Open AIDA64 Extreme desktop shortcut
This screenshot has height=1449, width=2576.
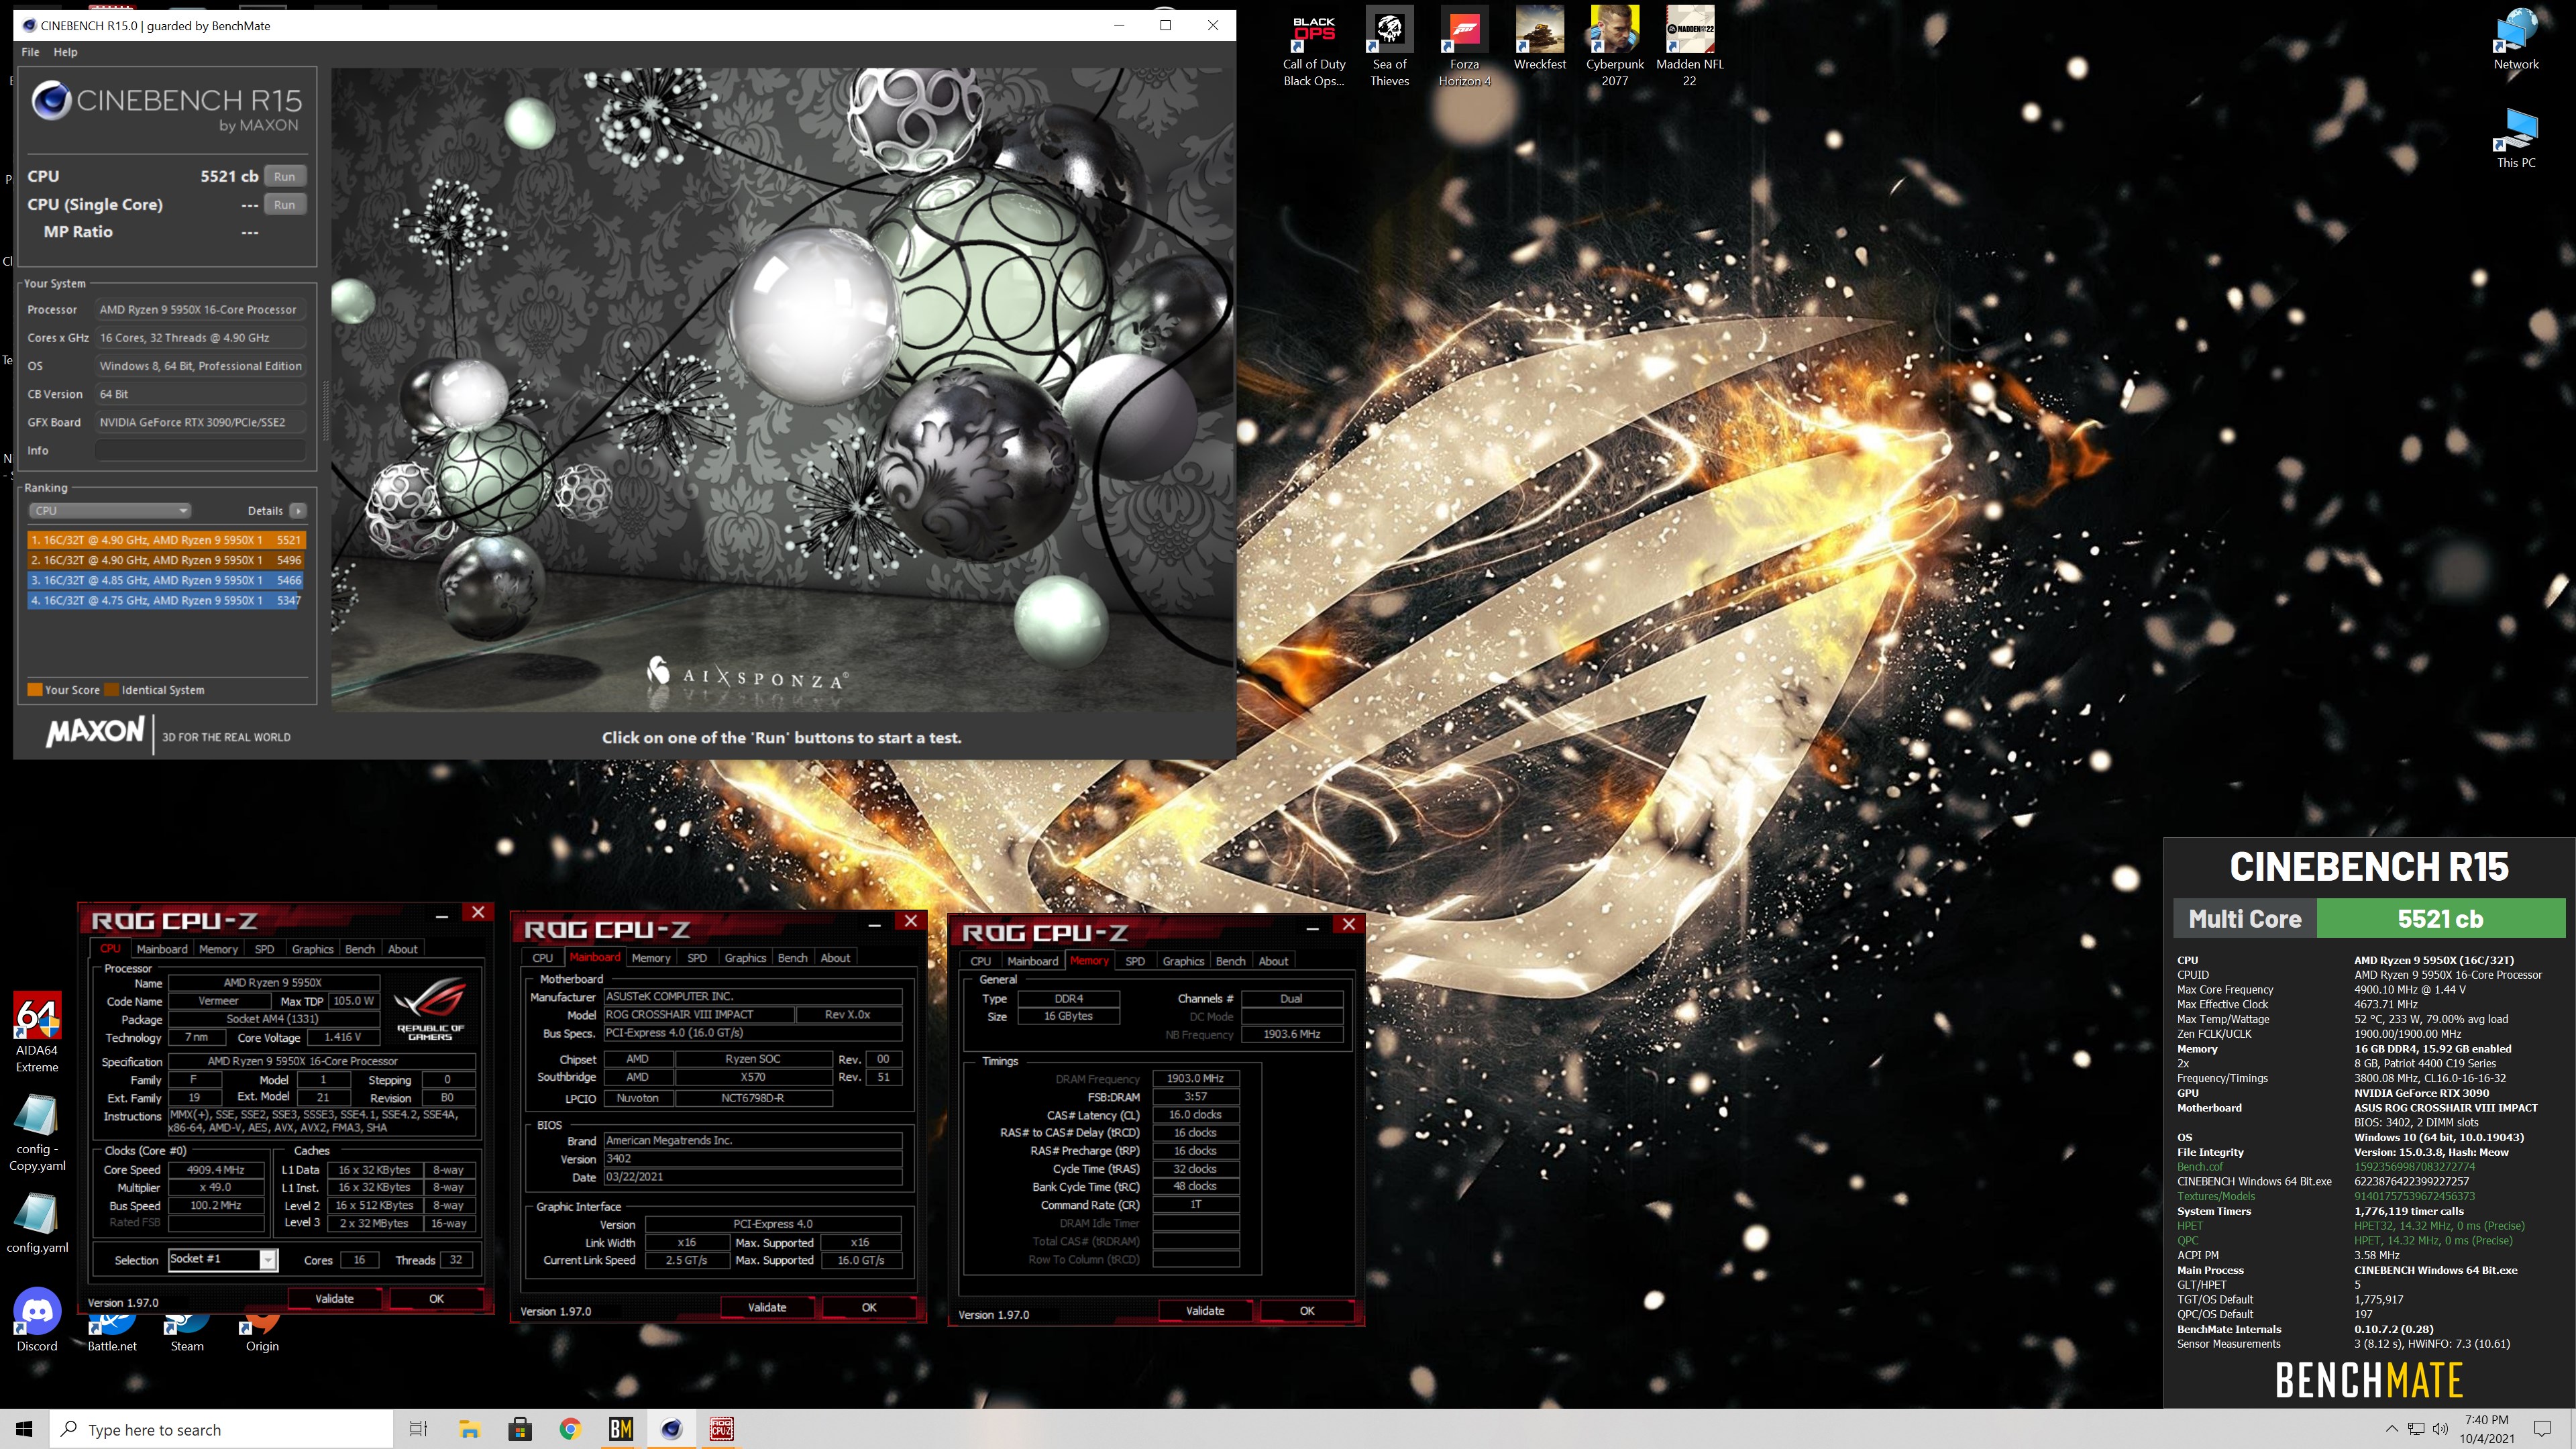tap(37, 1032)
